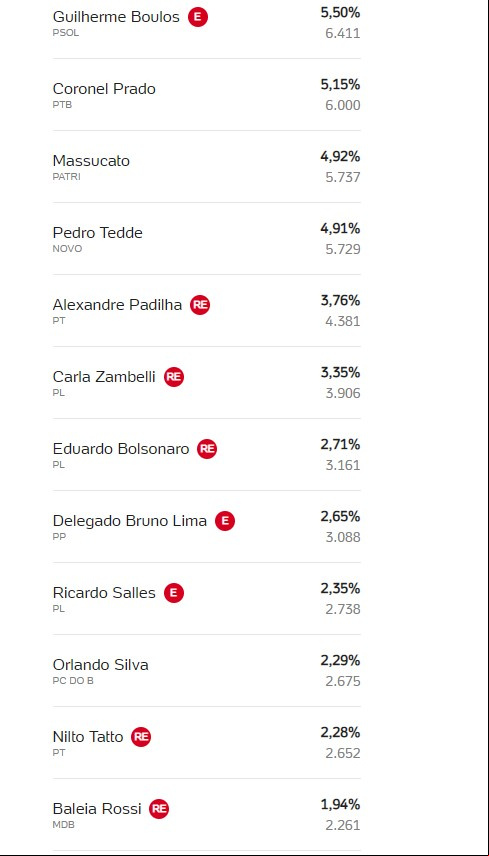Select the PATRI party label under Massucato
489x856 pixels.
click(67, 177)
